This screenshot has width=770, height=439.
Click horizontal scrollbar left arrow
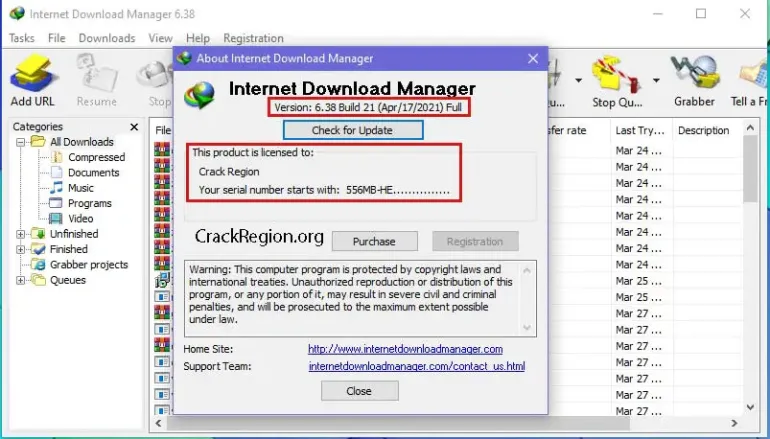(x=158, y=423)
